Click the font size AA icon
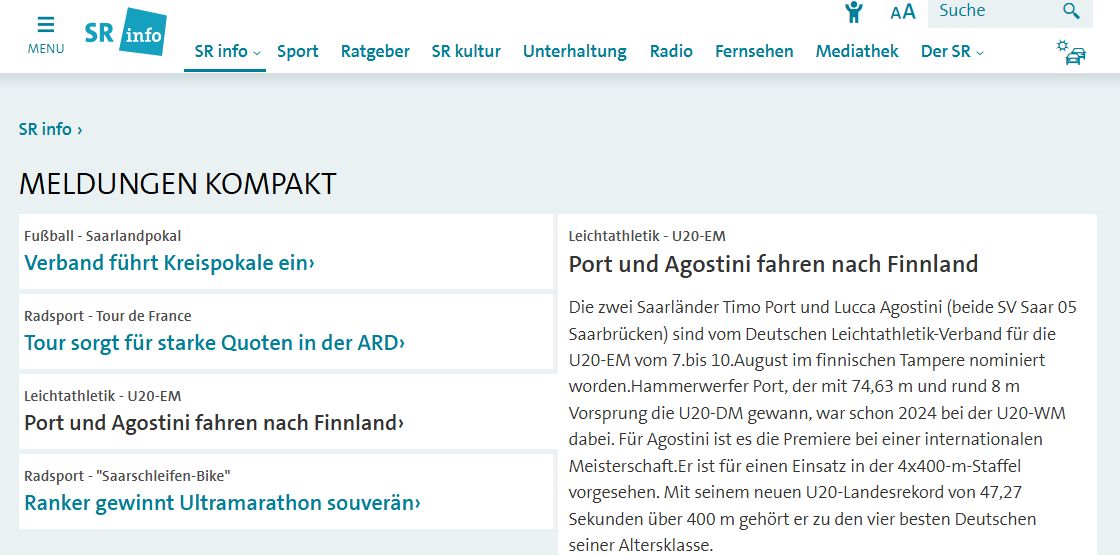The height and width of the screenshot is (555, 1120). [903, 12]
